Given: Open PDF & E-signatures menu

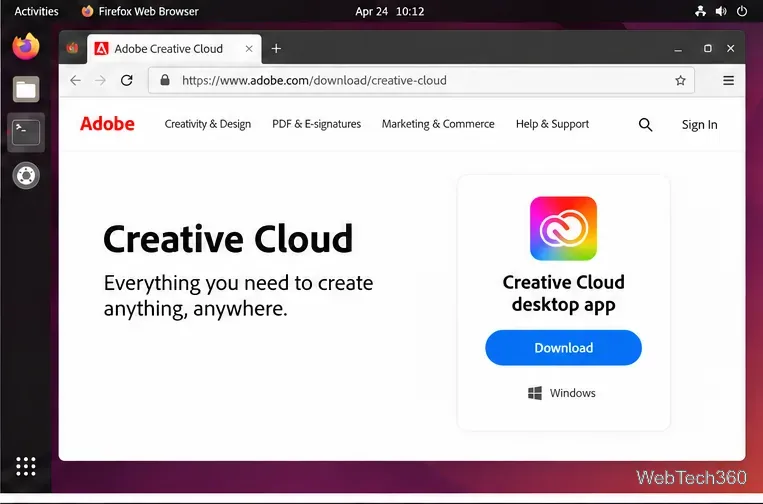Looking at the screenshot, I should 316,124.
